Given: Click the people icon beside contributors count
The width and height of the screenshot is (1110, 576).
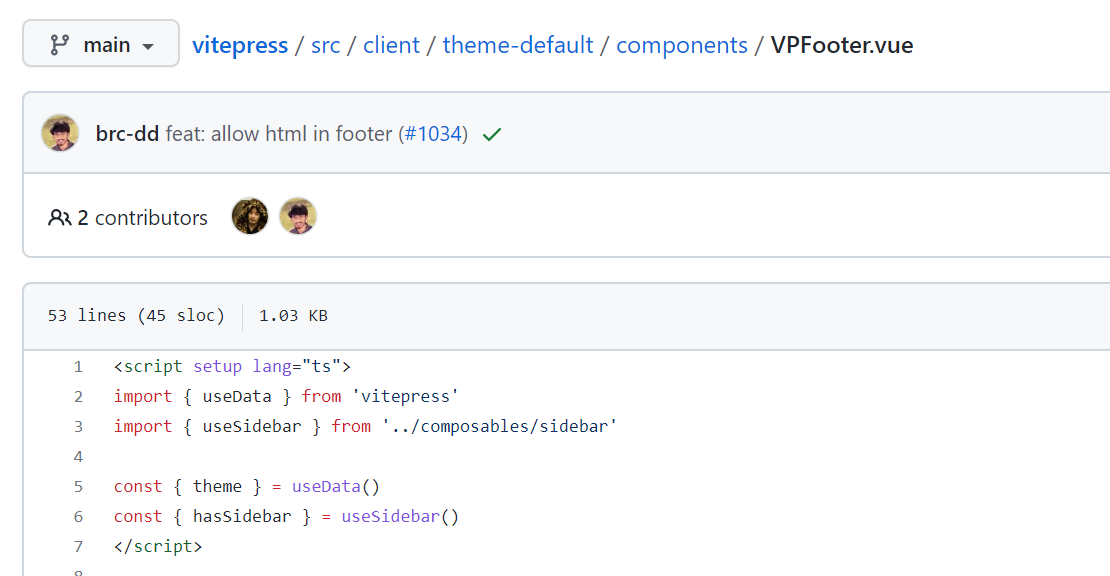Looking at the screenshot, I should (x=59, y=217).
